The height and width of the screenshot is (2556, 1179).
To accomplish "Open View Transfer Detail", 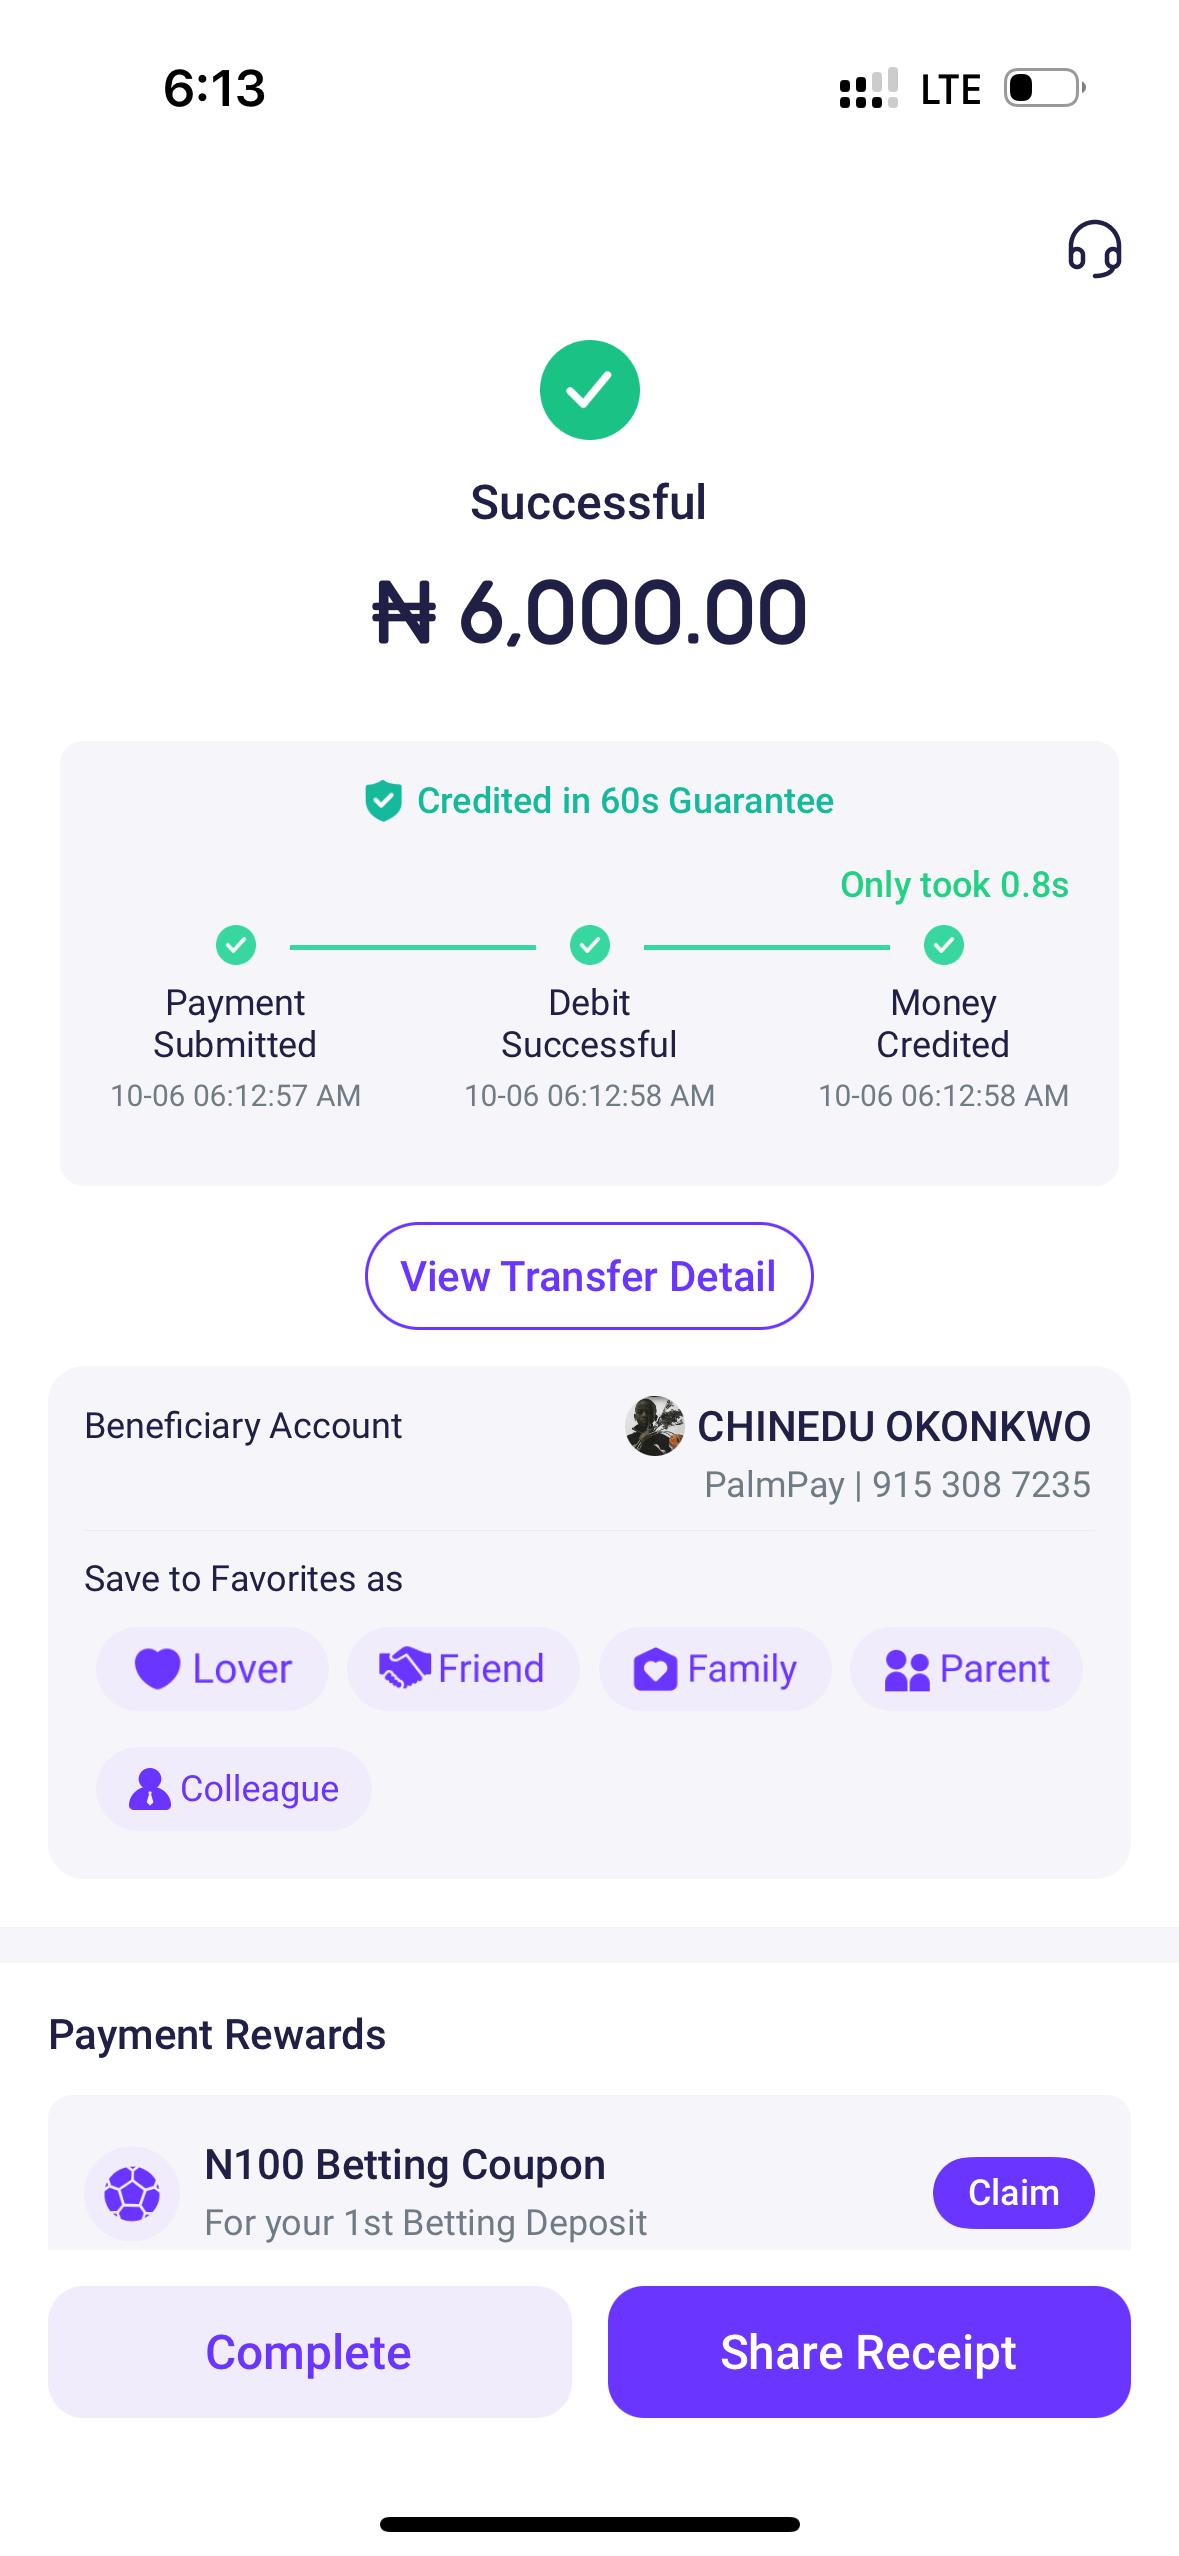I will pyautogui.click(x=589, y=1276).
